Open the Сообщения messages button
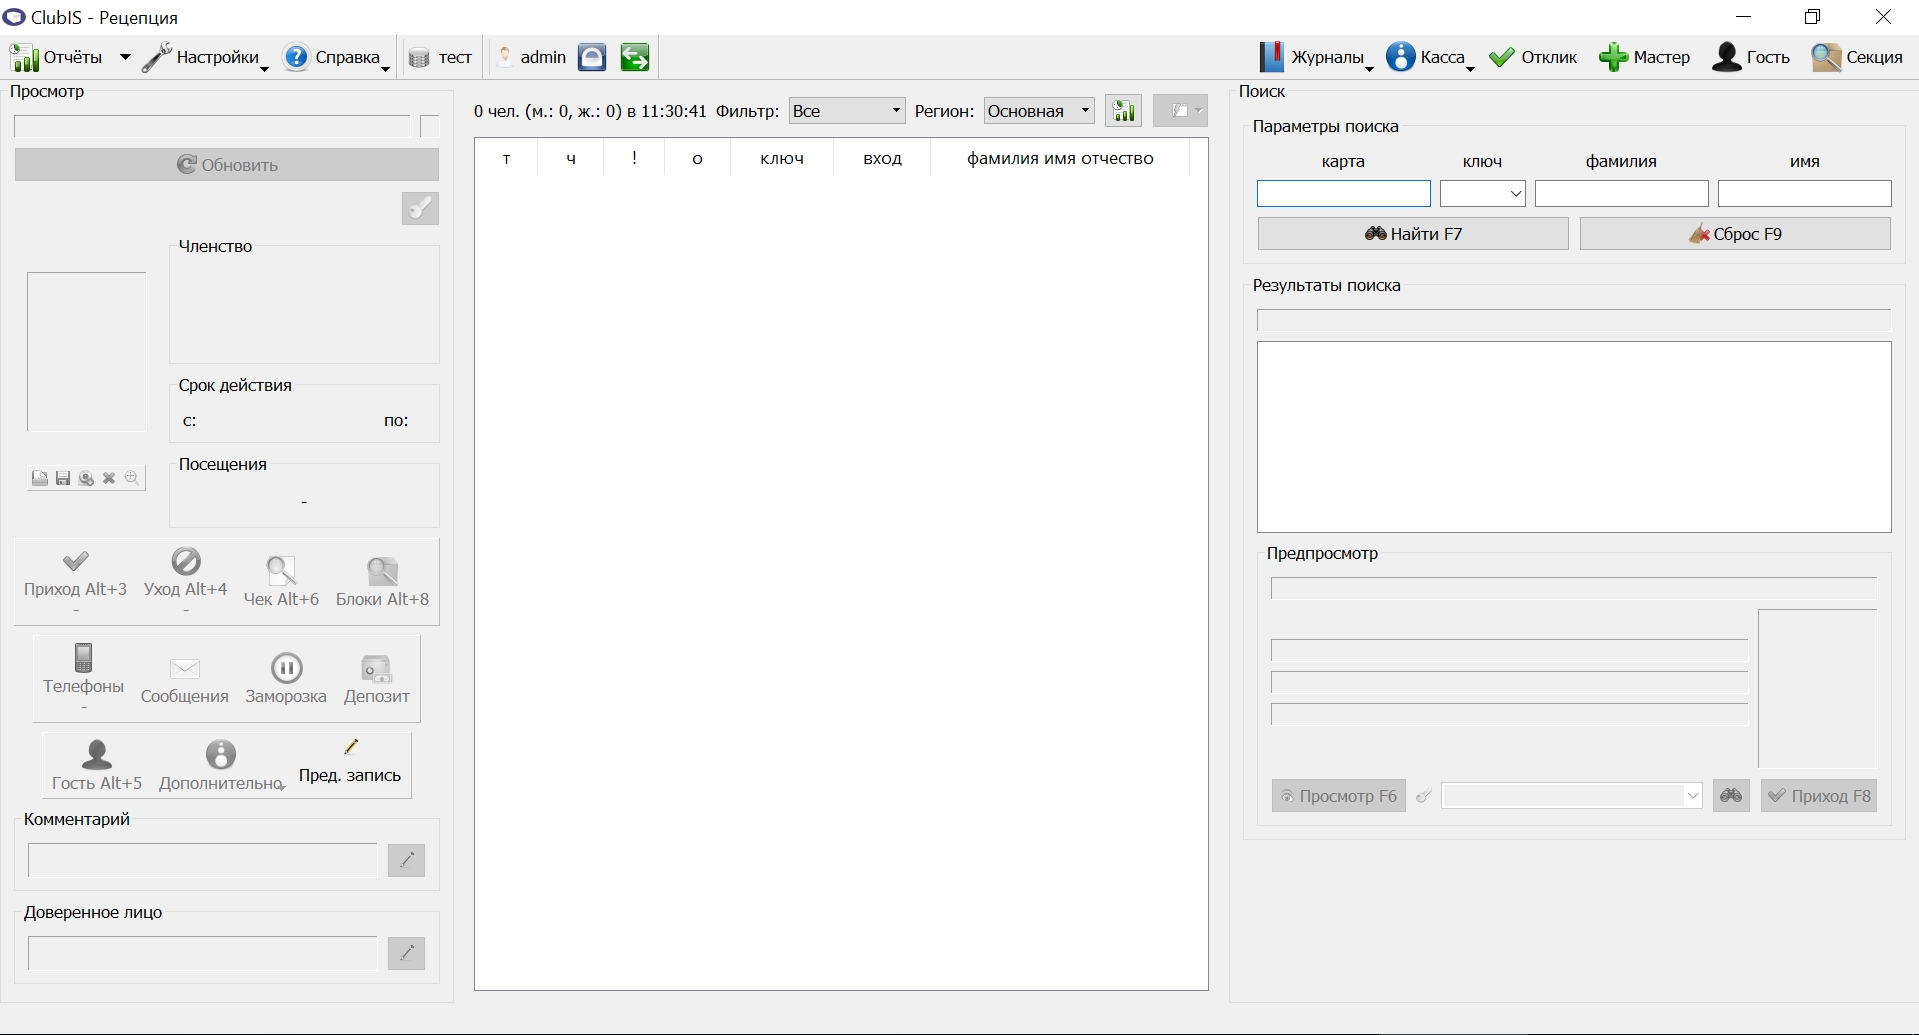This screenshot has height=1035, width=1919. 185,680
